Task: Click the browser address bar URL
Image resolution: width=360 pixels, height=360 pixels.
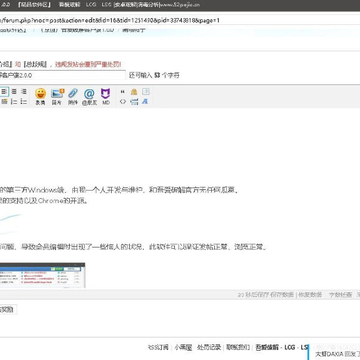Action: 110,21
